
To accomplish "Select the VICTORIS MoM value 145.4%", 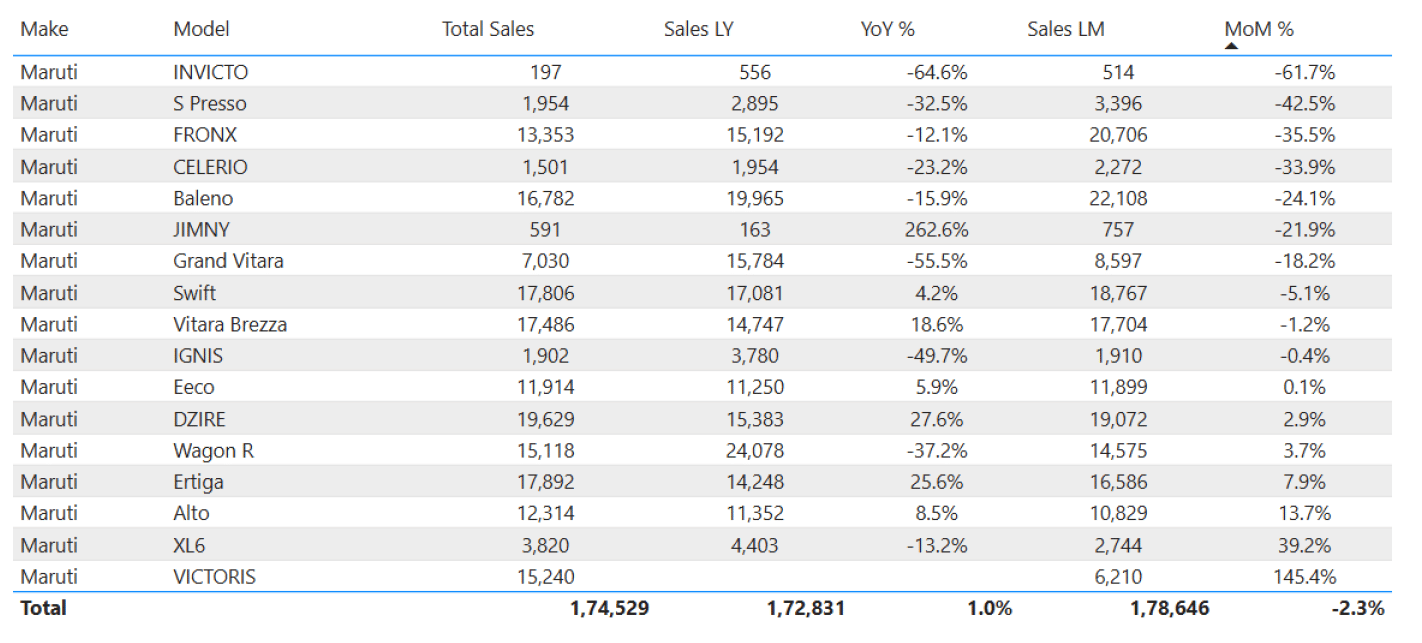I will (1303, 577).
